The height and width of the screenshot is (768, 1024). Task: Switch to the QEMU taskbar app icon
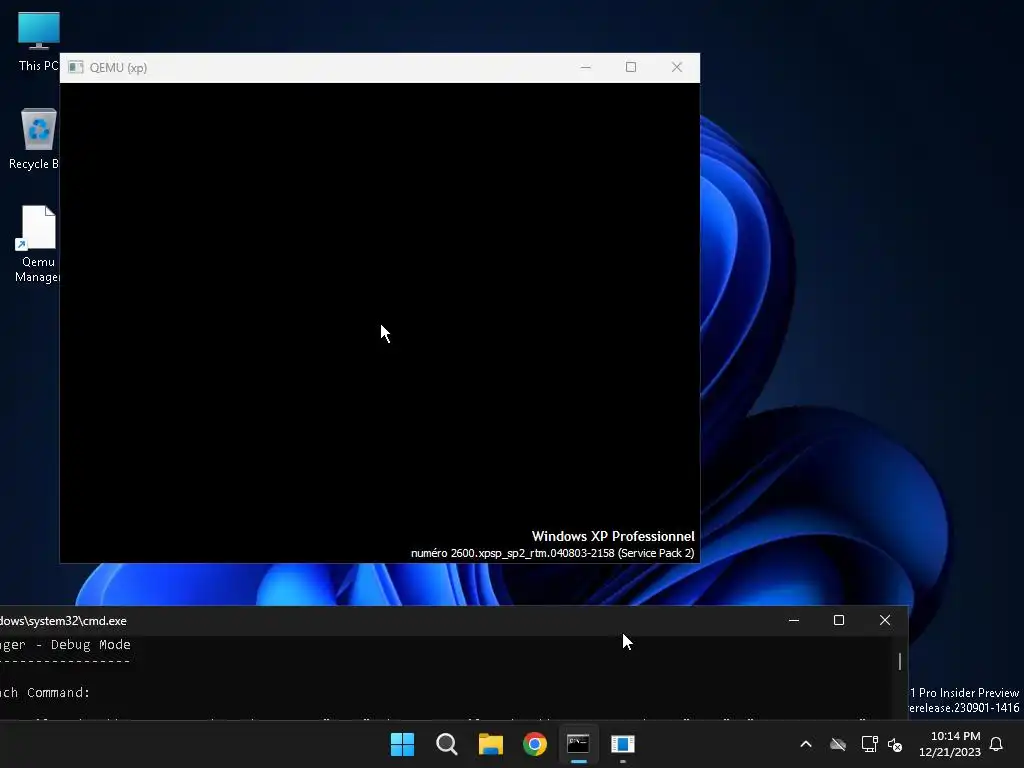click(x=623, y=744)
